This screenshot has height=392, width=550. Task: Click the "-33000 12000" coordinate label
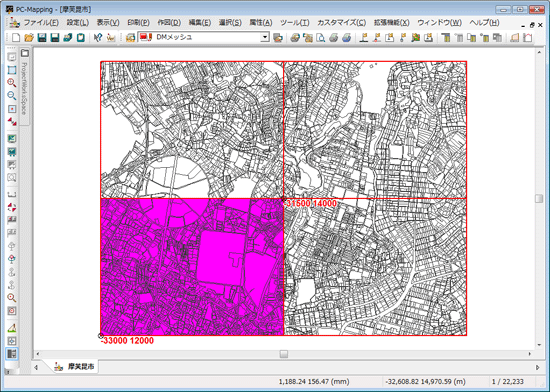[x=127, y=340]
